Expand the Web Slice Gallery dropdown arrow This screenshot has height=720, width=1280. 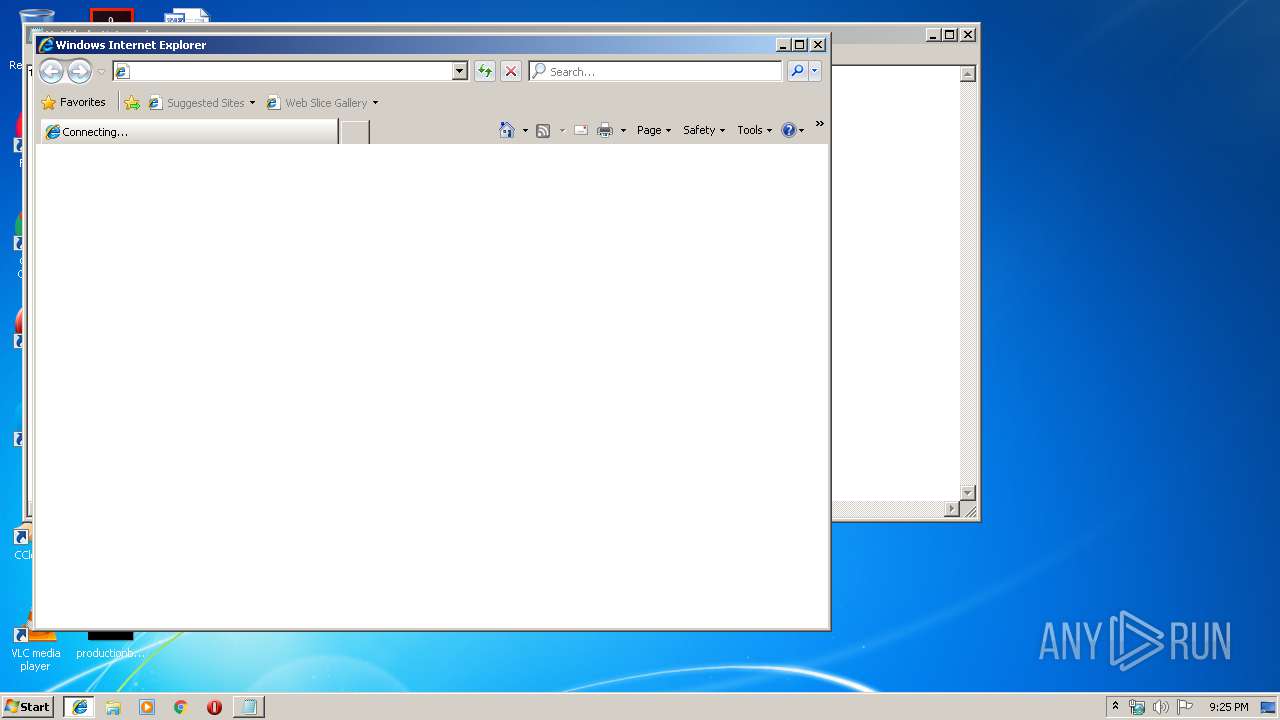[375, 103]
